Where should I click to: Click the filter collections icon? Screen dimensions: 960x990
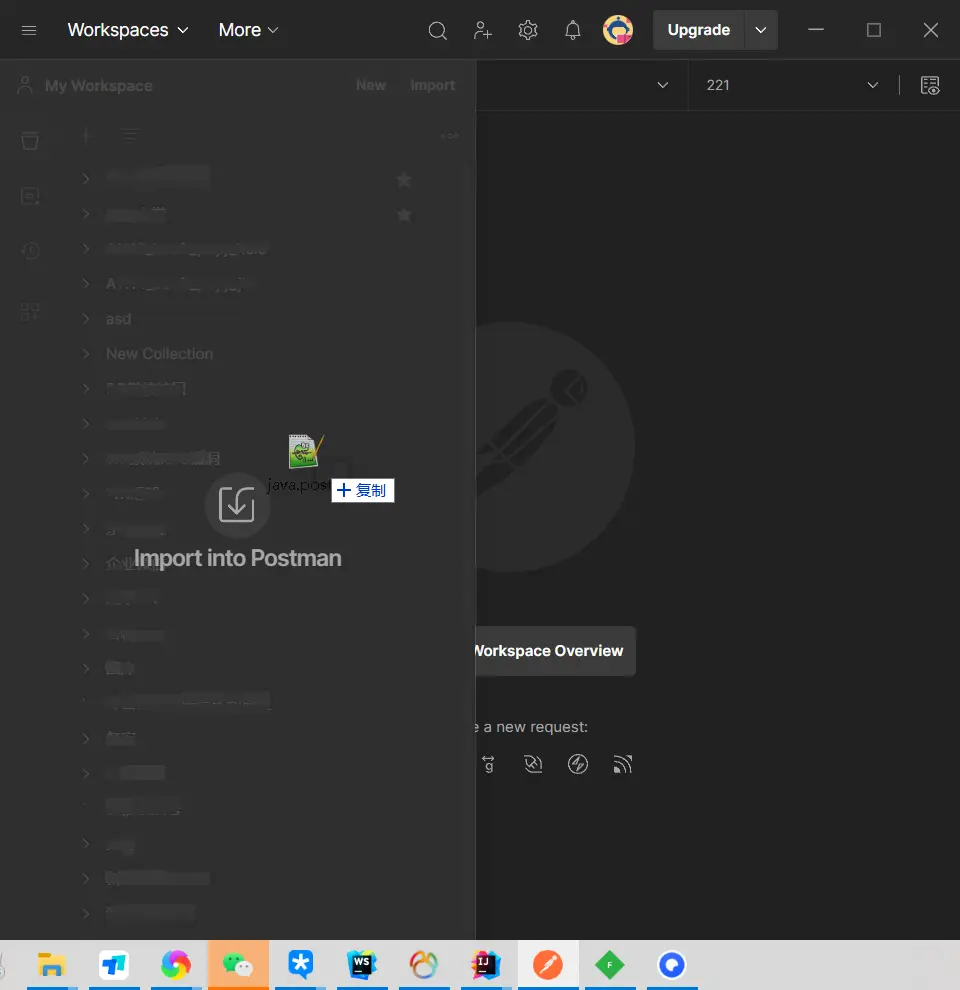[129, 136]
